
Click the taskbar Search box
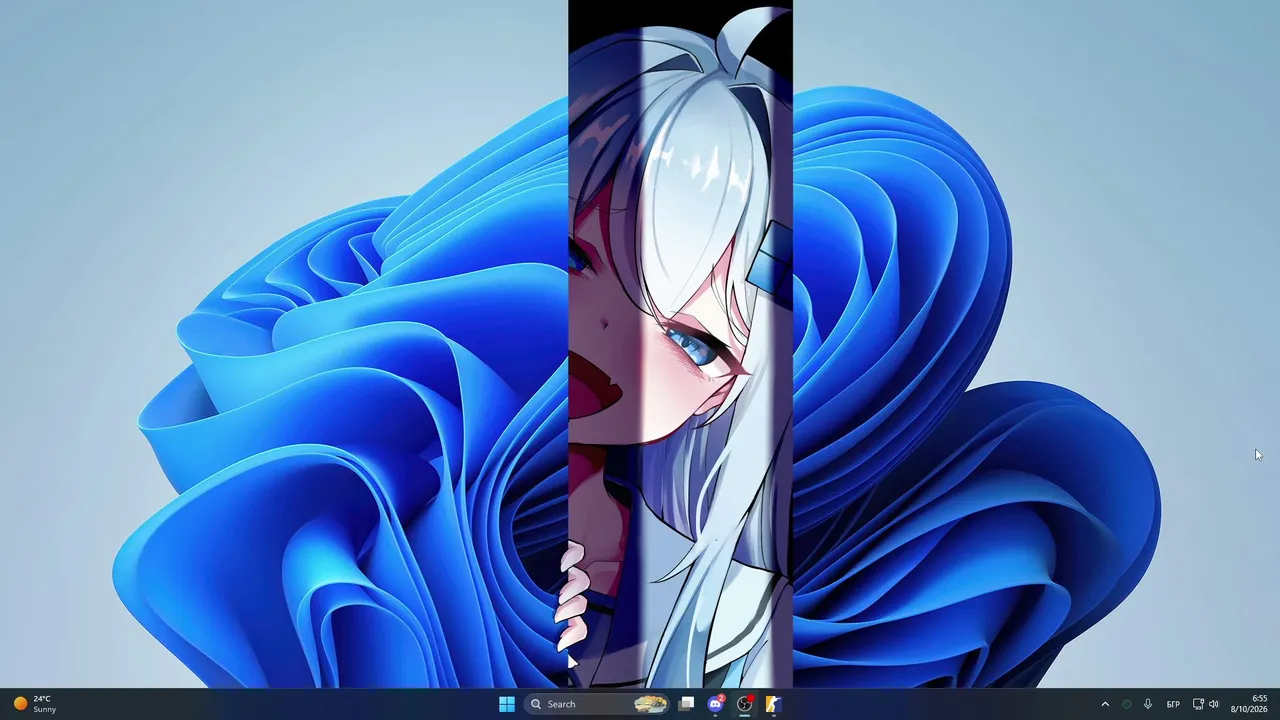[x=598, y=704]
